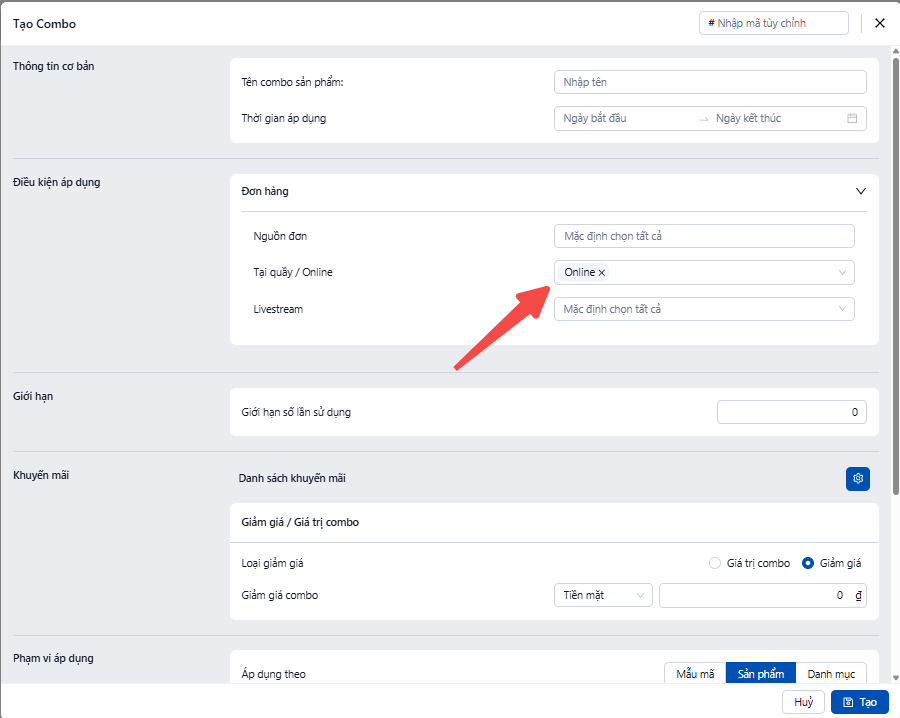Switch to the Danh mục tab
This screenshot has width=900, height=718.
tap(831, 674)
